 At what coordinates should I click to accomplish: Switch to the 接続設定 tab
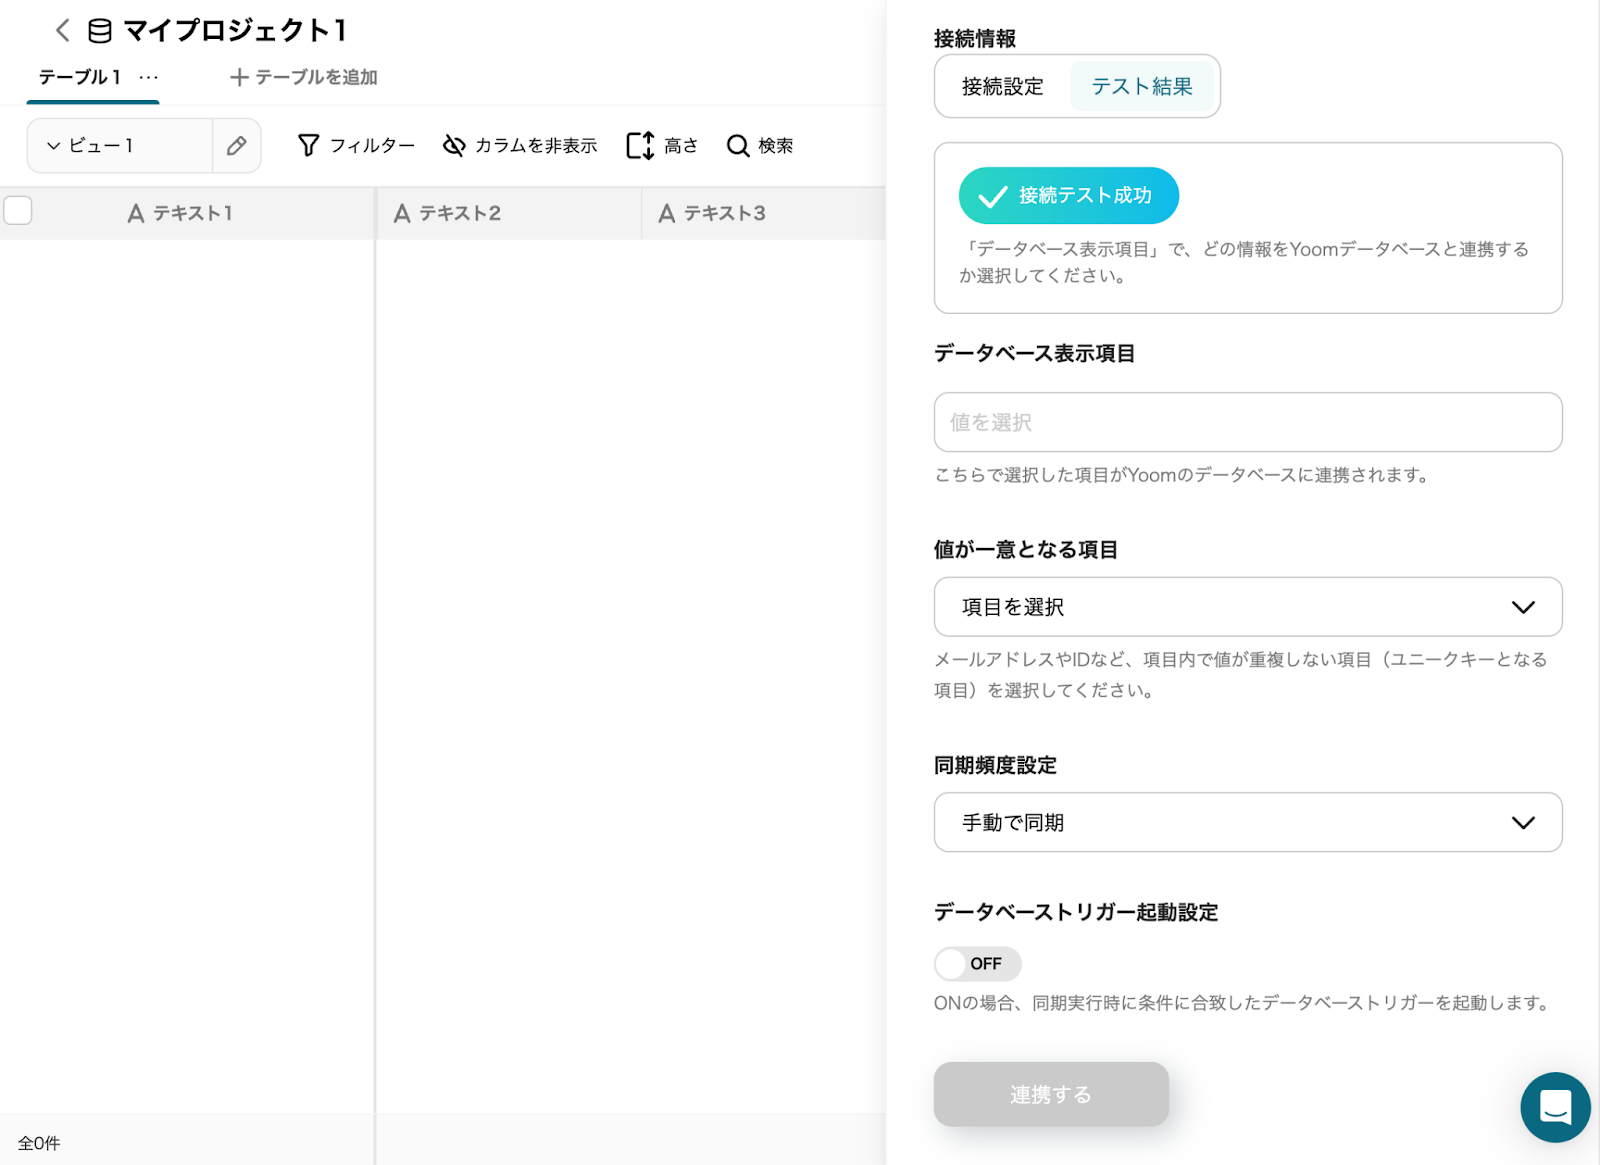[1002, 87]
